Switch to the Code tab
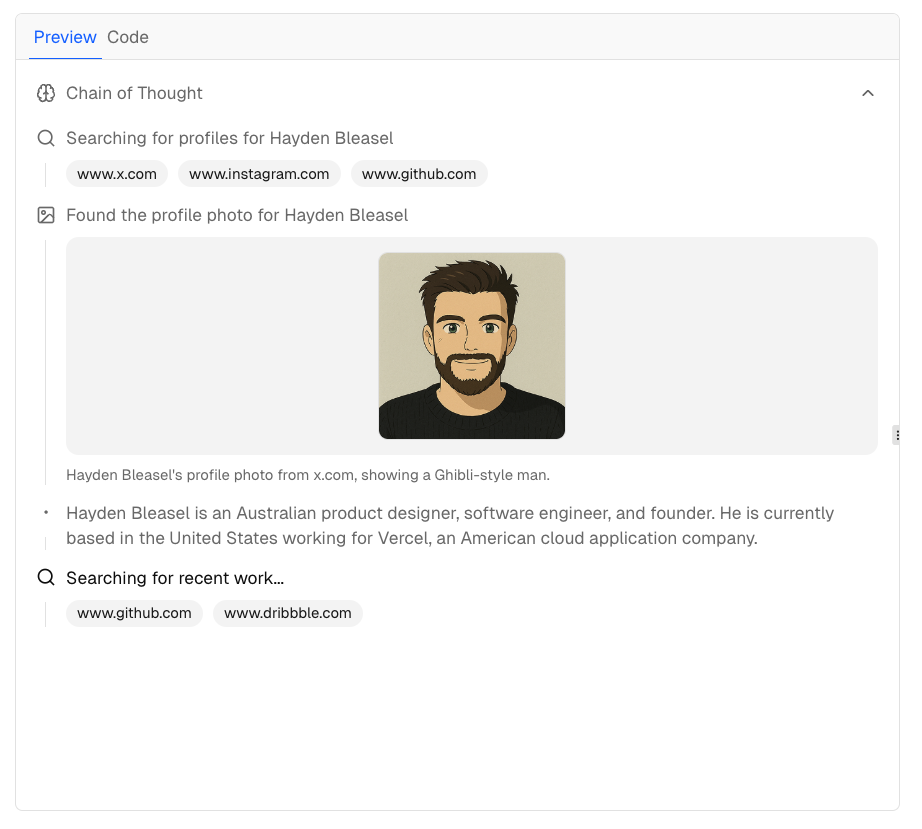Image resolution: width=922 pixels, height=829 pixels. [x=128, y=38]
